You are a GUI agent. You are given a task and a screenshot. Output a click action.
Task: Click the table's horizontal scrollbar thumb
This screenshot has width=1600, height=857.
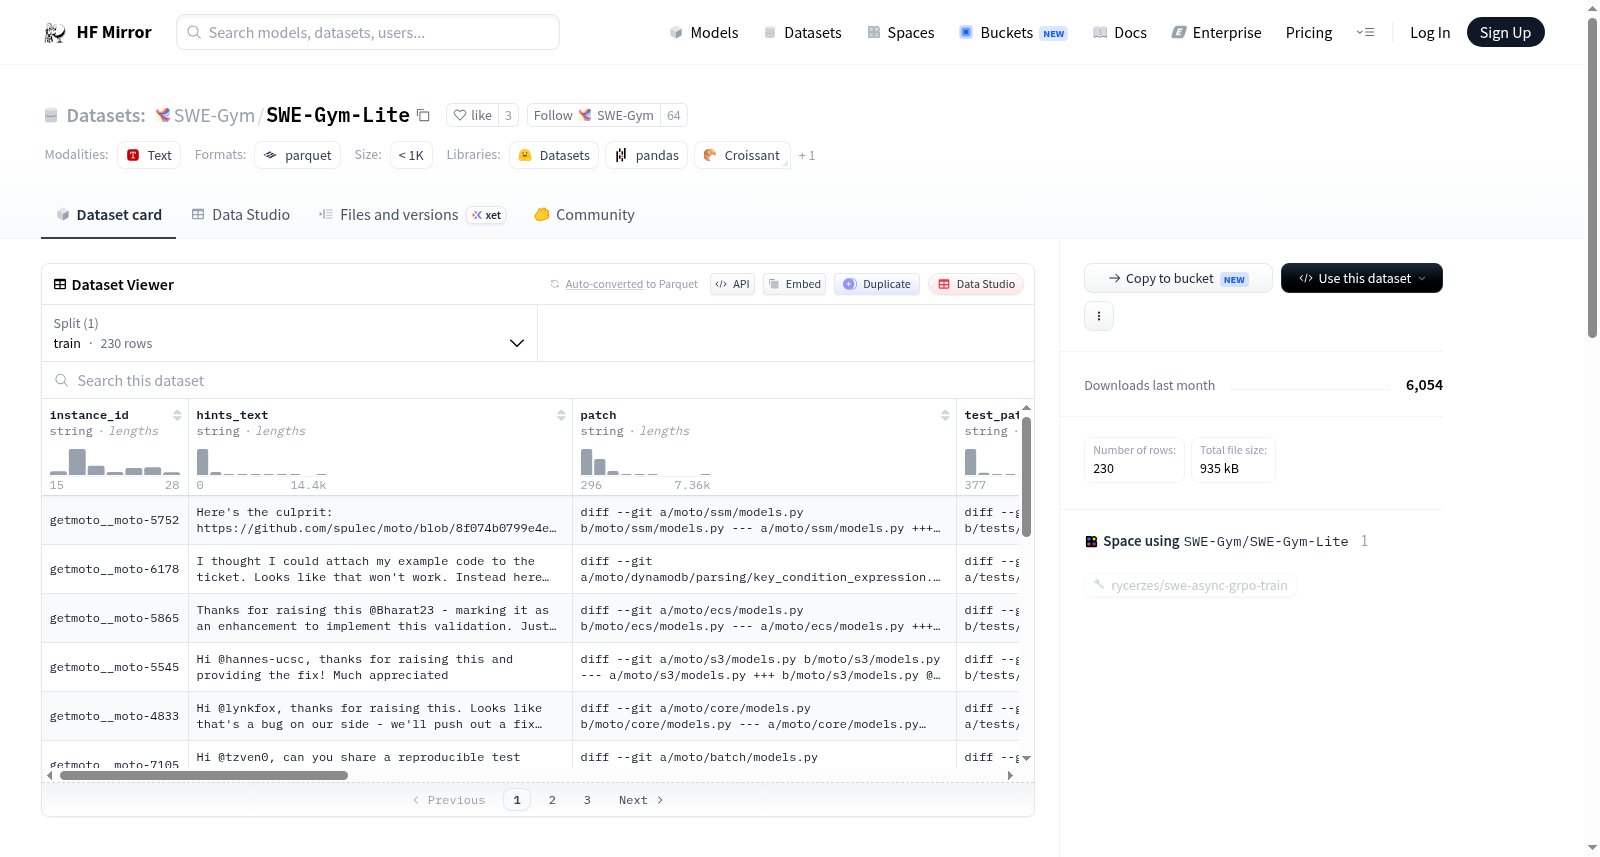tap(204, 775)
